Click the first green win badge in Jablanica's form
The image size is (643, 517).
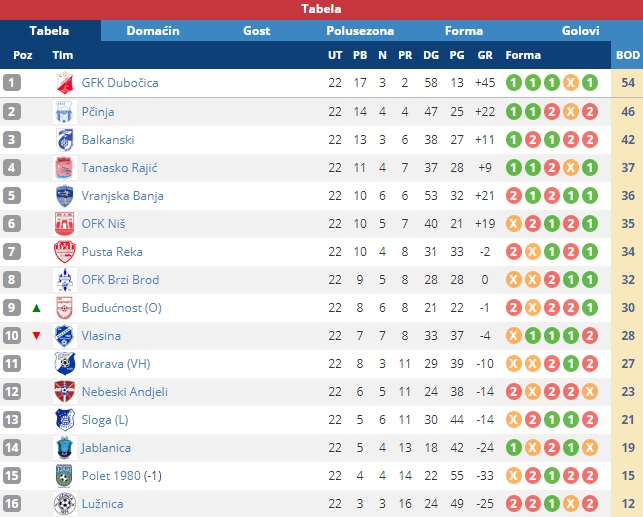pos(513,448)
